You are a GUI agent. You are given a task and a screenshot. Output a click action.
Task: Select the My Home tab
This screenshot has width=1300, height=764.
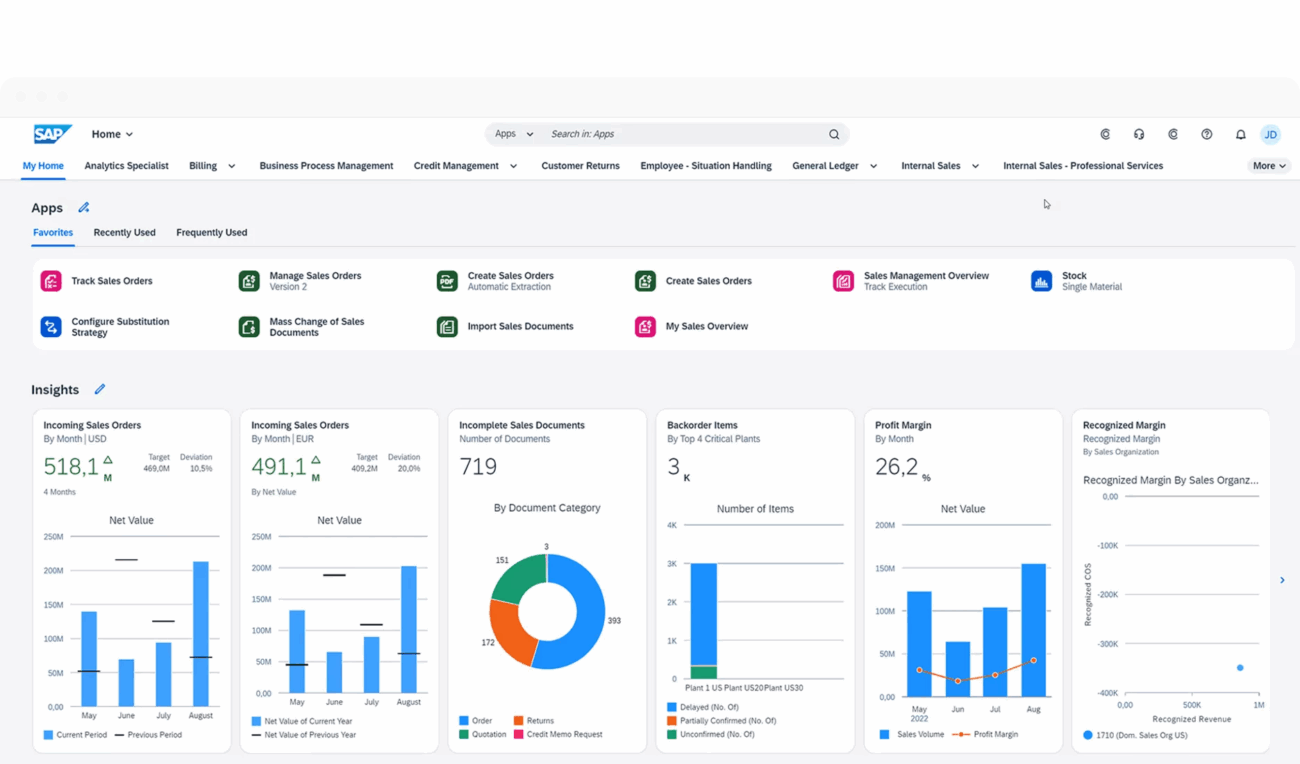43,166
